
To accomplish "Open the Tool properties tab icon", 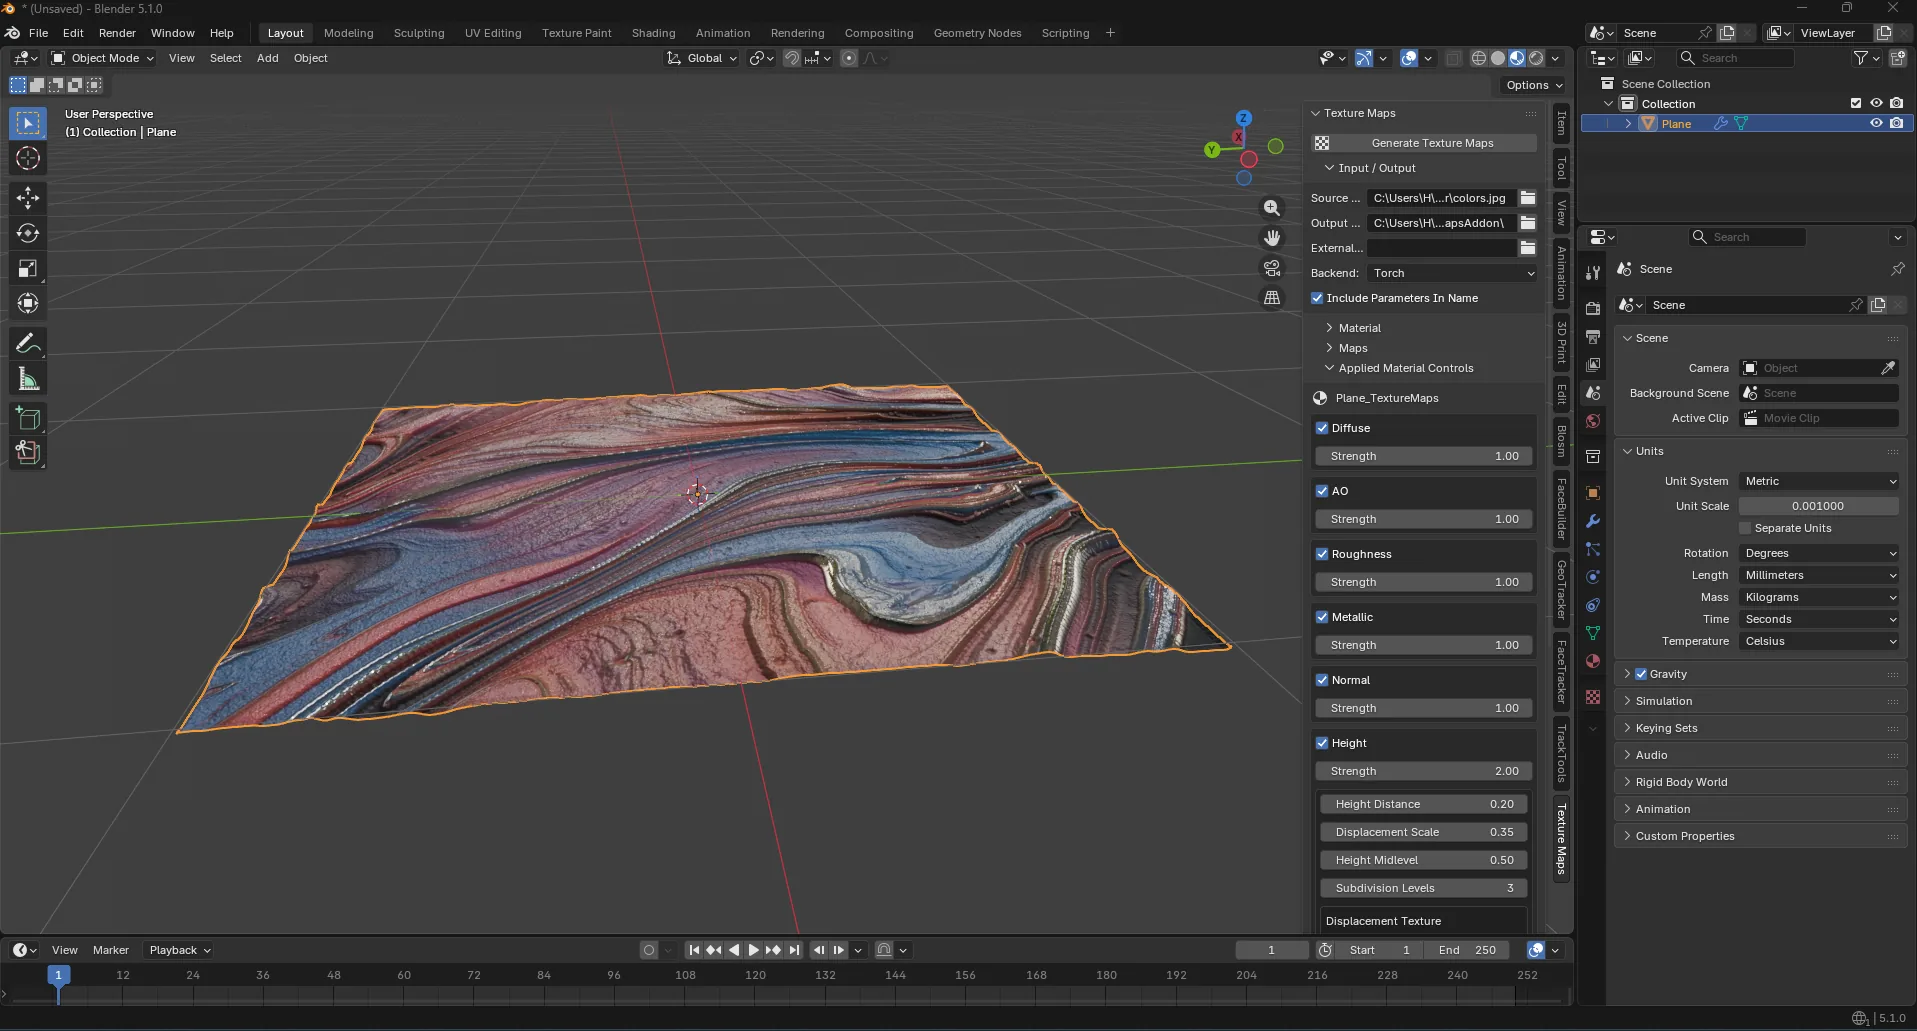I will point(1593,273).
